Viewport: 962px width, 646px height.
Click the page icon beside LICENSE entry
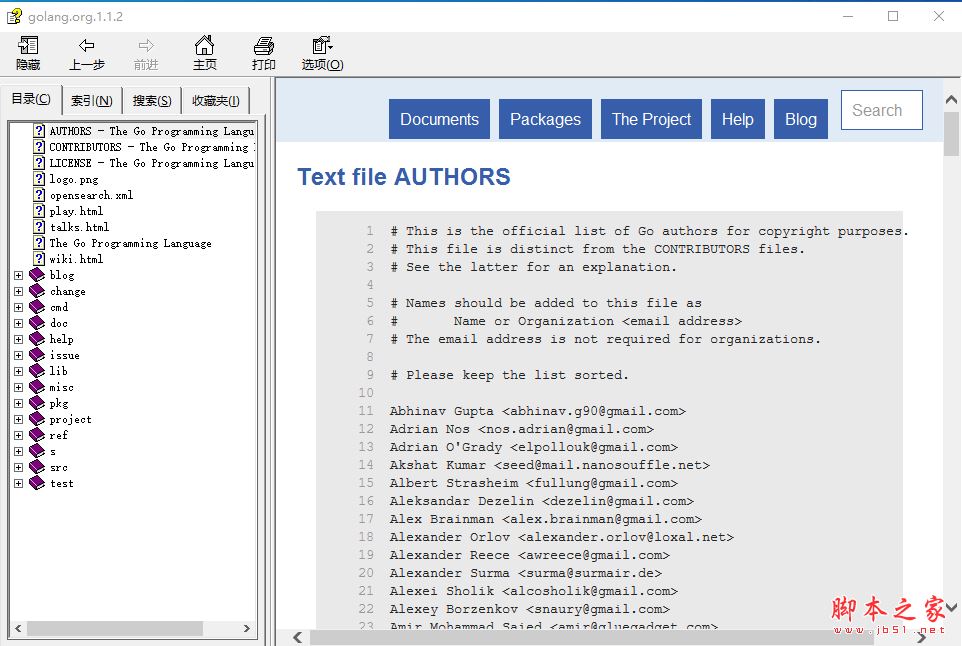39,163
